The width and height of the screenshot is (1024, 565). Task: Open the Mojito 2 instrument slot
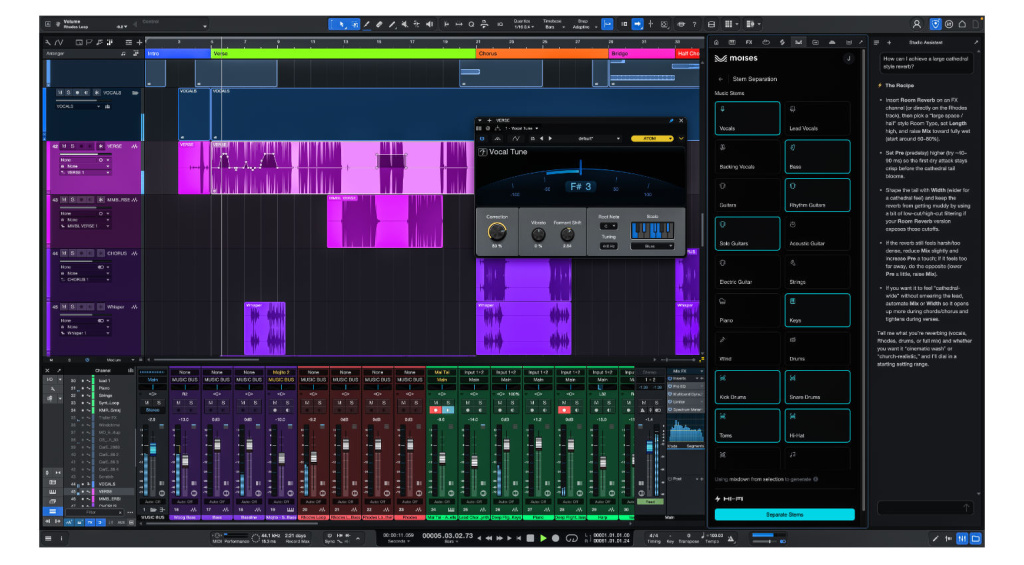click(281, 372)
